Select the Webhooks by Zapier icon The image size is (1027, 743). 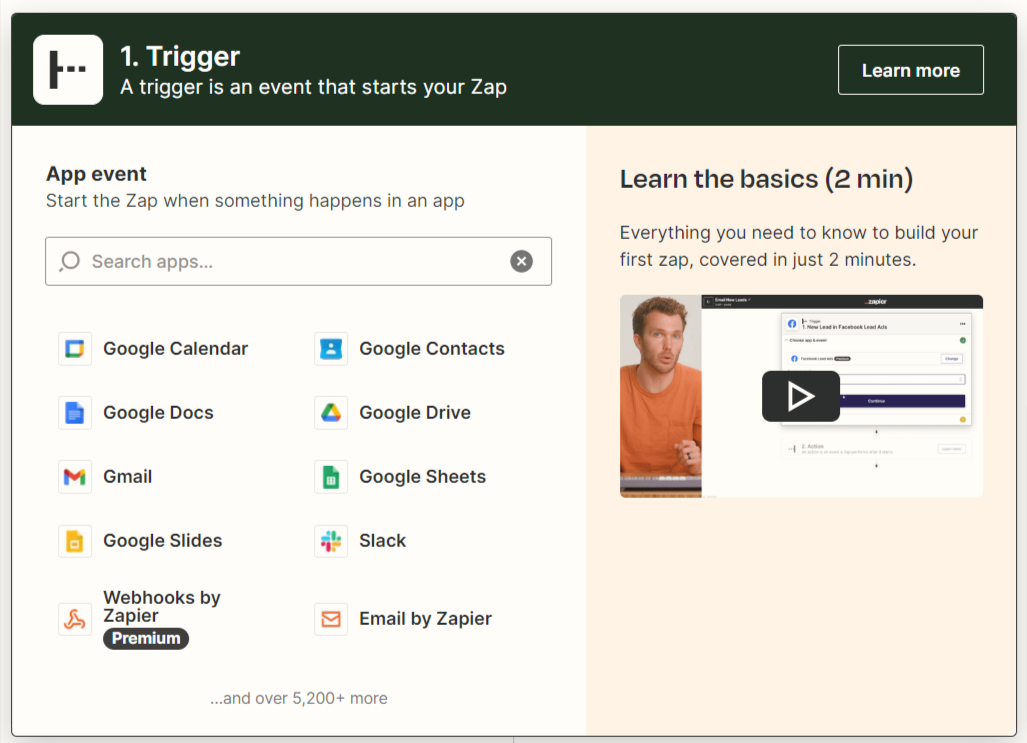point(75,619)
